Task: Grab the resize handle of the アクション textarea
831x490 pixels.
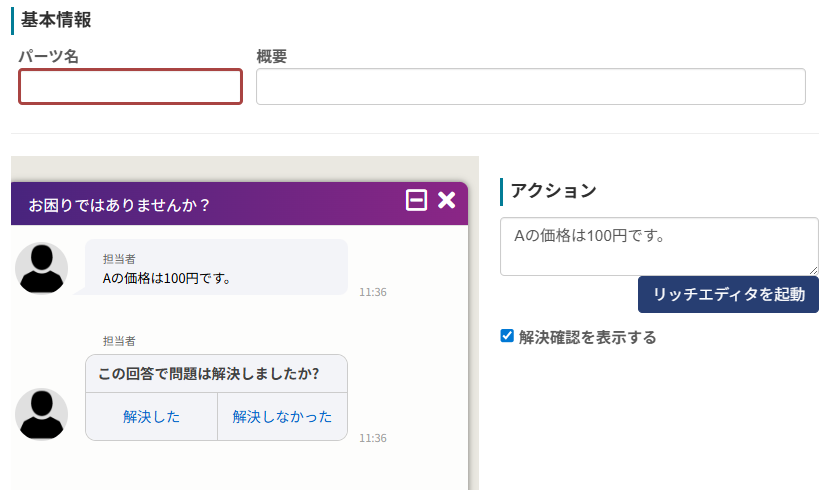Action: [x=814, y=271]
